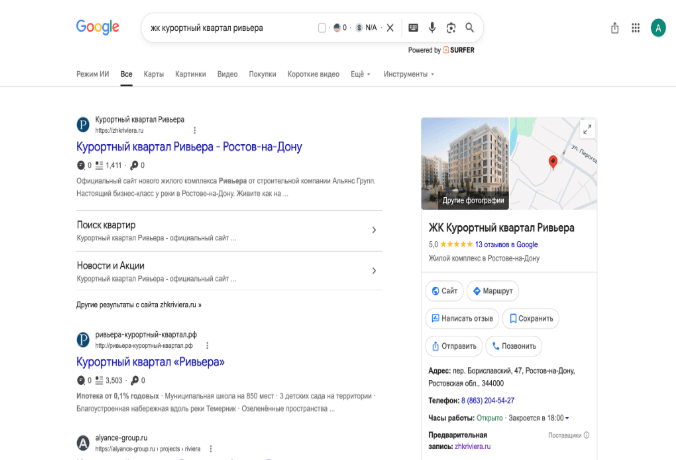Screen dimensions: 676x460
Task: Click the Powered by SURFER label
Action: [x=441, y=50]
